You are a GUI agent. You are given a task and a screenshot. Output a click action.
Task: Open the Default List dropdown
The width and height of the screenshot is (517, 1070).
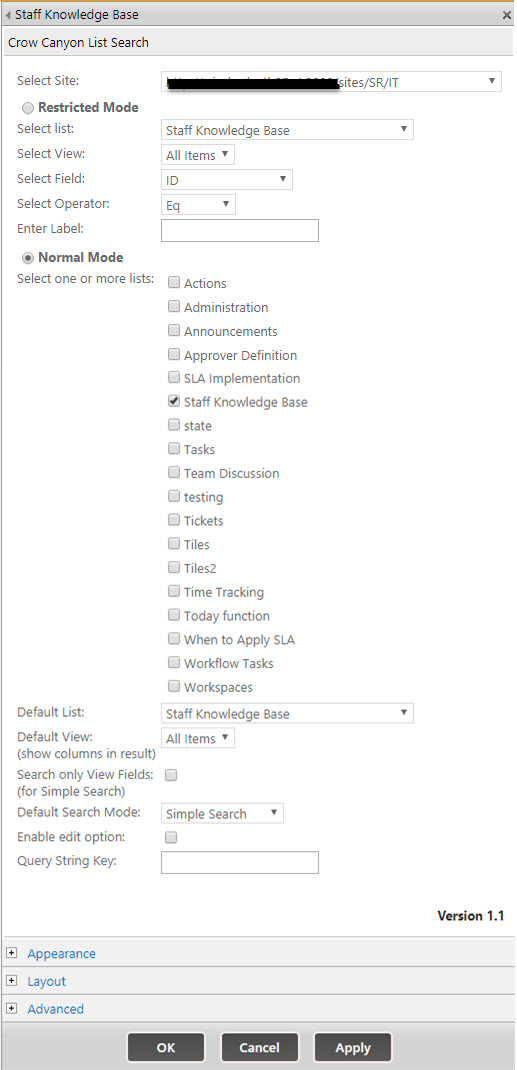(287, 714)
